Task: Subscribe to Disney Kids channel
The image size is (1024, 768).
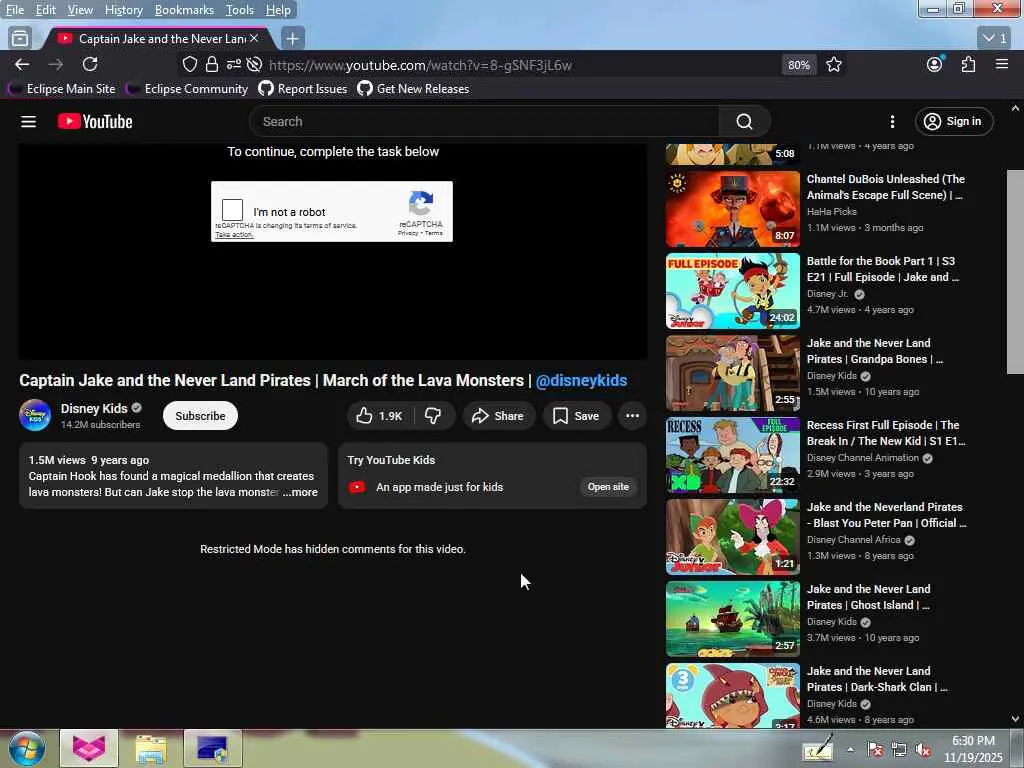Action: click(200, 416)
